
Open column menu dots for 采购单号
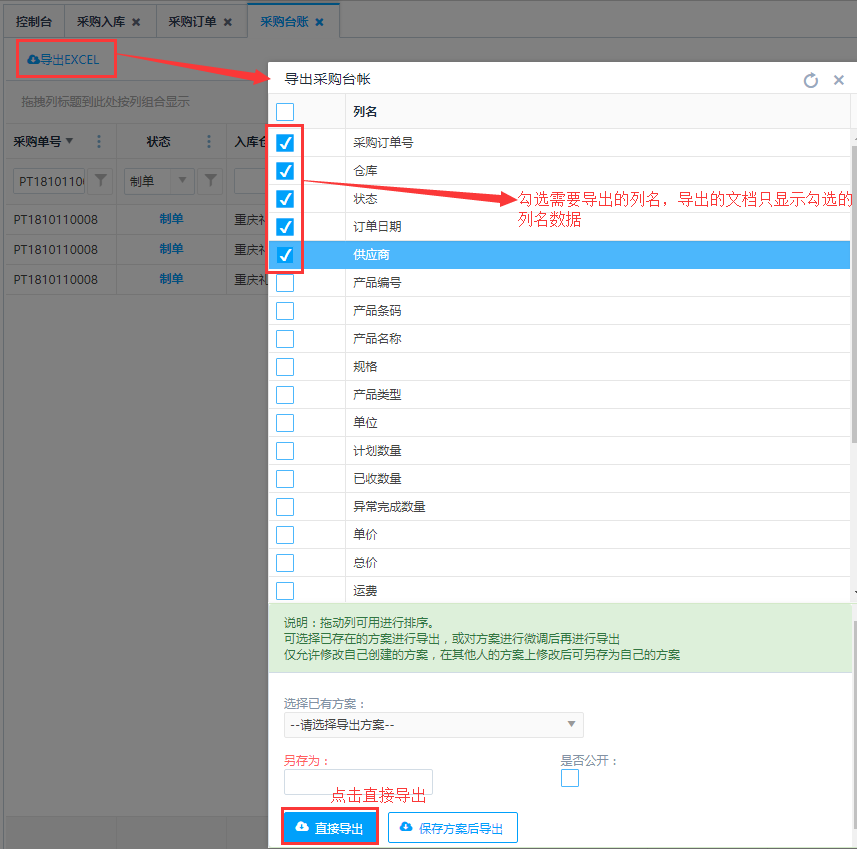click(x=98, y=142)
